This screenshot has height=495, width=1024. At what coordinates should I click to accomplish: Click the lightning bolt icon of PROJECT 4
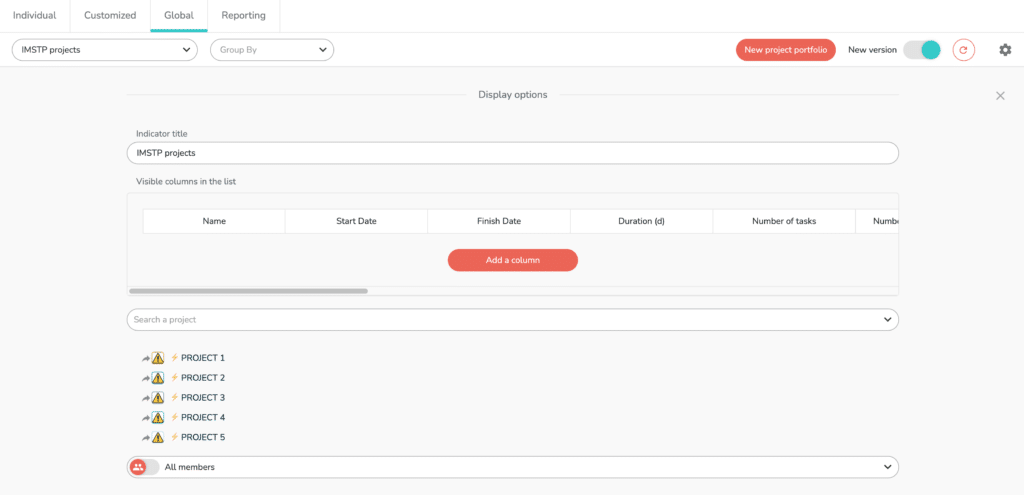(174, 417)
